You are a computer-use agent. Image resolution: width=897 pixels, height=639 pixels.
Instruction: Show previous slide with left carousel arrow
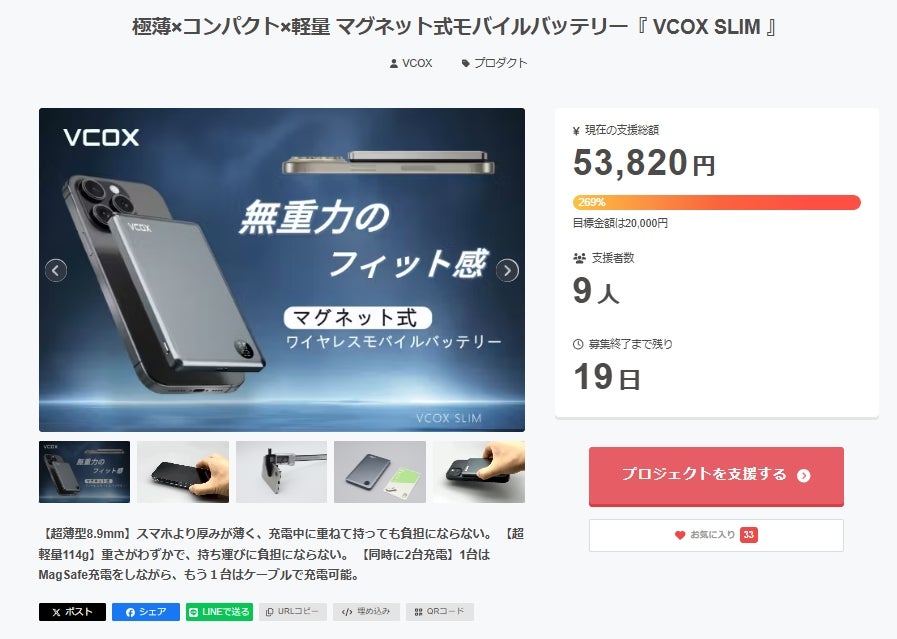(55, 270)
